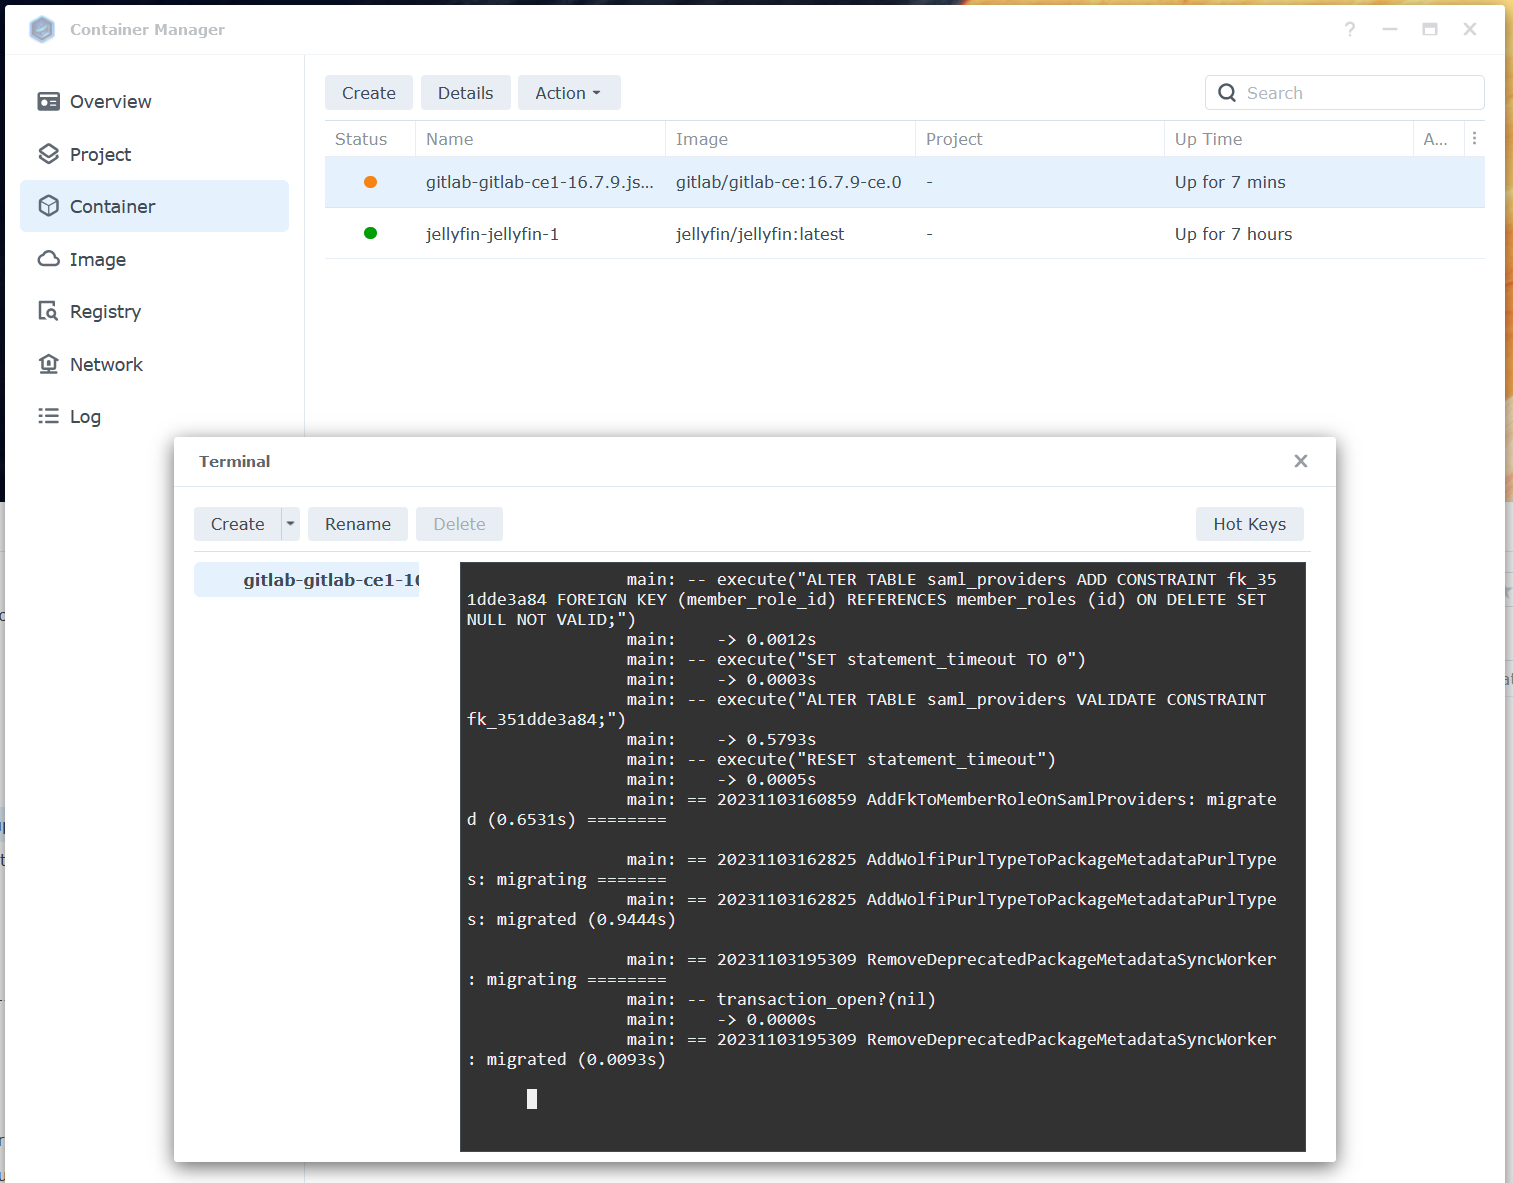Select the Image sidebar icon
This screenshot has width=1513, height=1183.
point(50,259)
